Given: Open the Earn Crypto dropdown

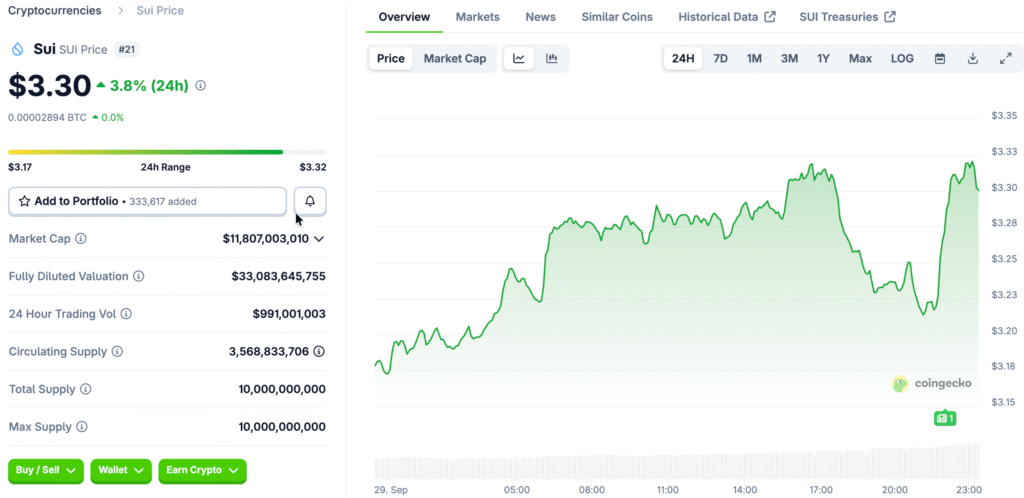Looking at the screenshot, I should 202,470.
